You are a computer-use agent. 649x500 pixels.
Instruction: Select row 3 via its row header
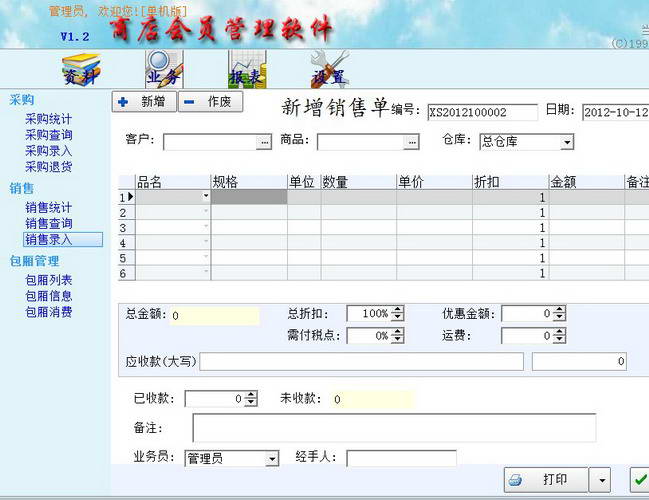coord(127,228)
